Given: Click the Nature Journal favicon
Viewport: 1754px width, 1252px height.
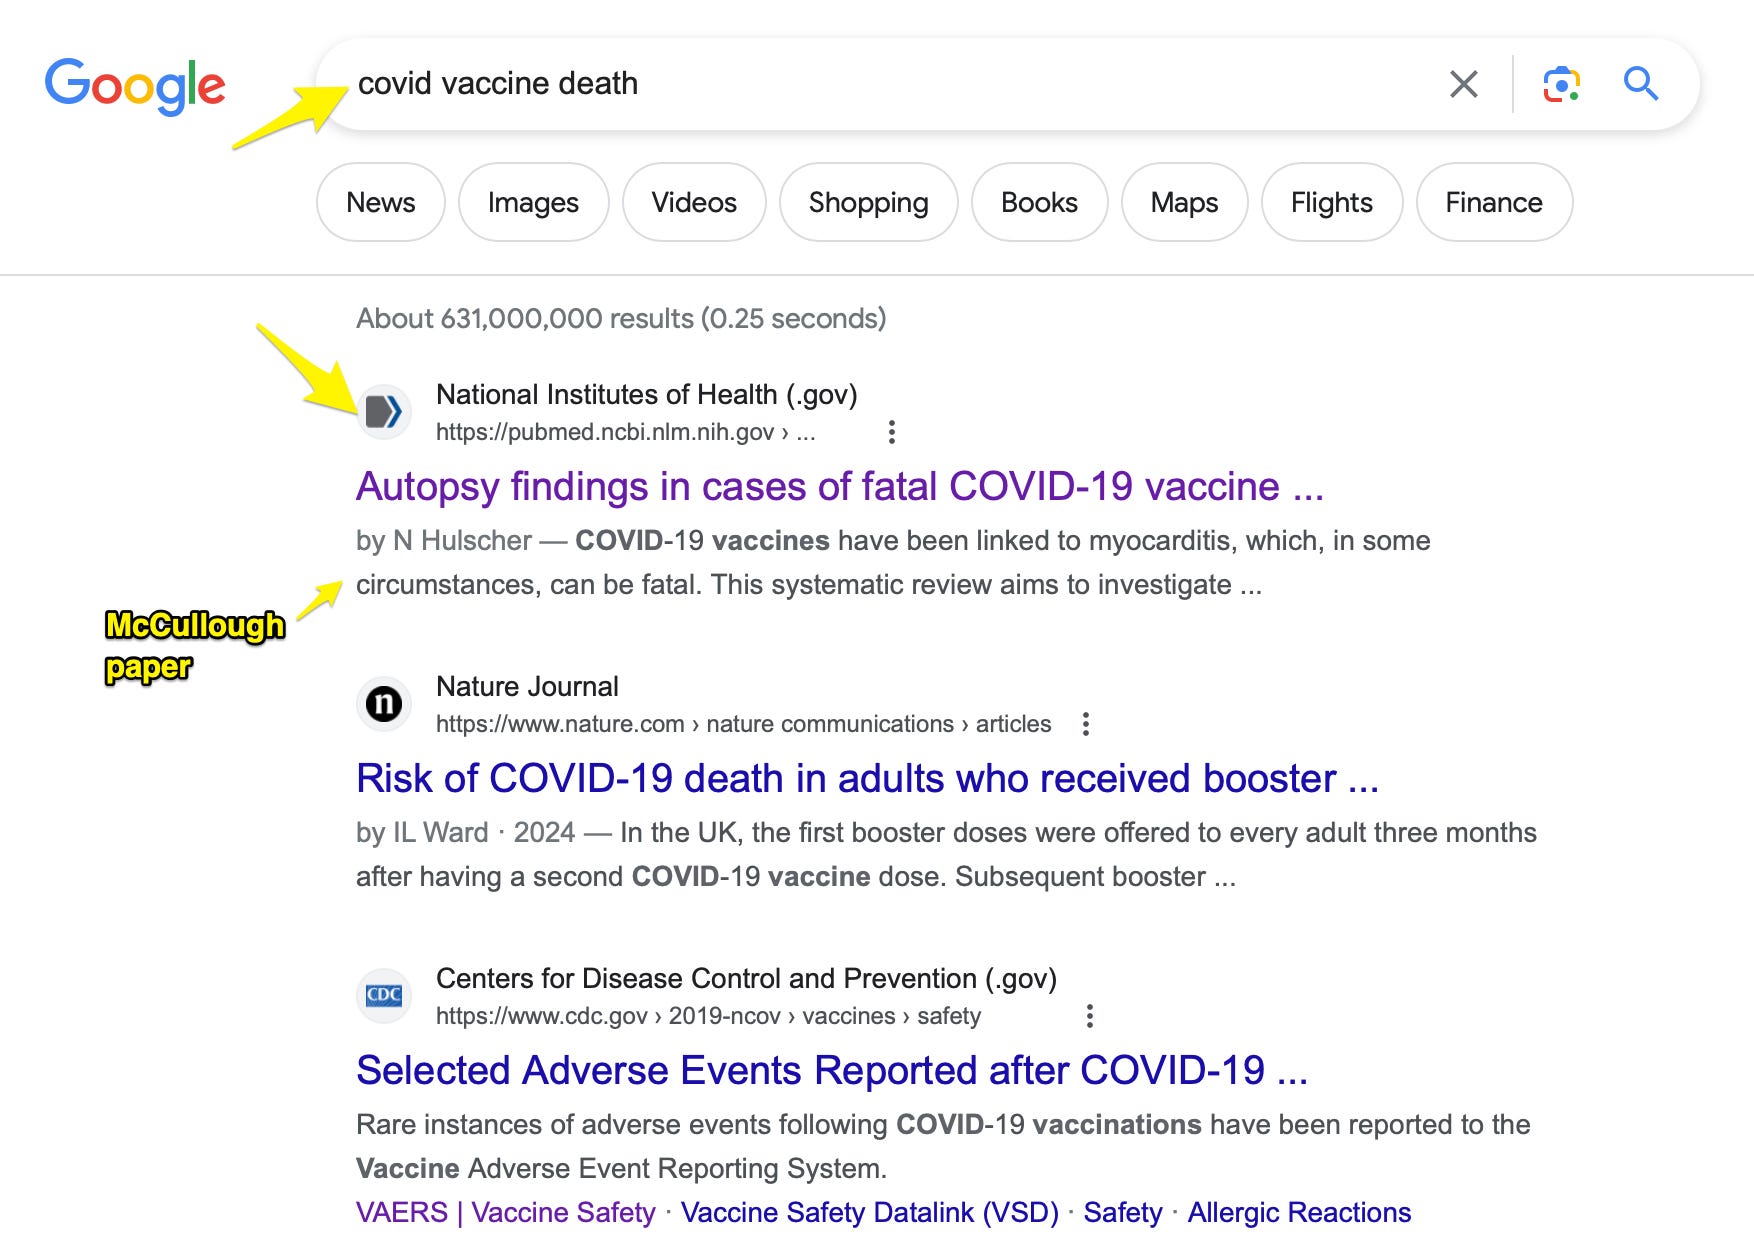Looking at the screenshot, I should tap(384, 703).
